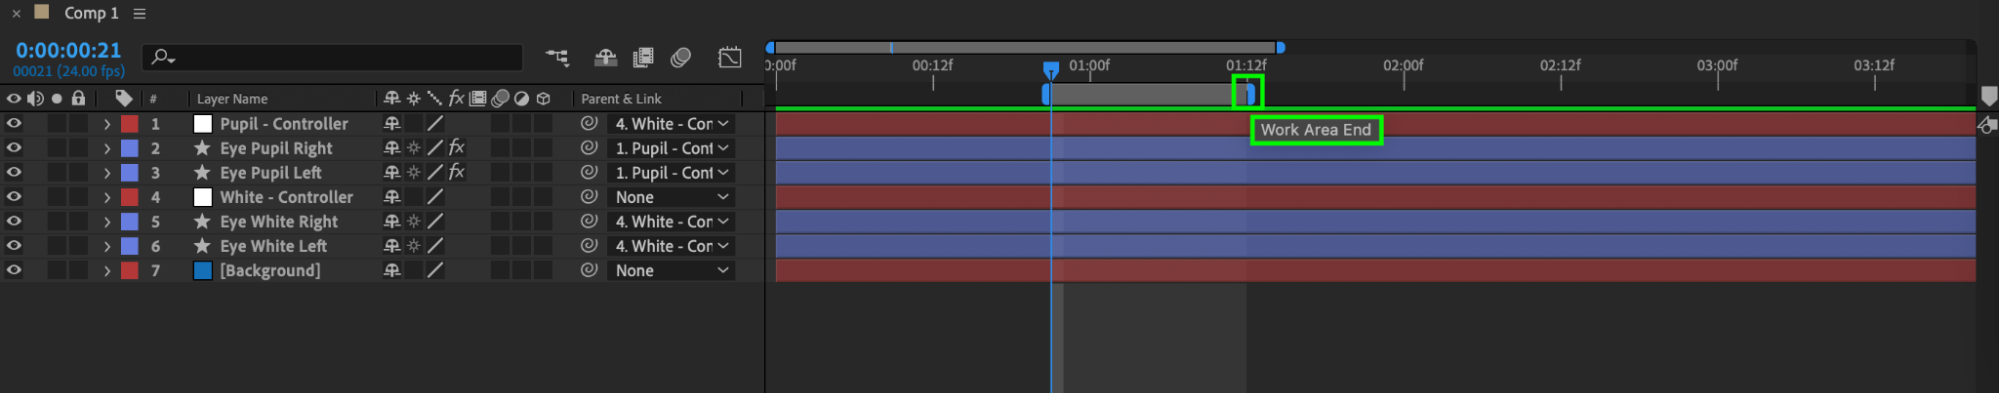The width and height of the screenshot is (1999, 394).
Task: Toggle quality switch on Pupil - Controller
Action: (x=435, y=124)
